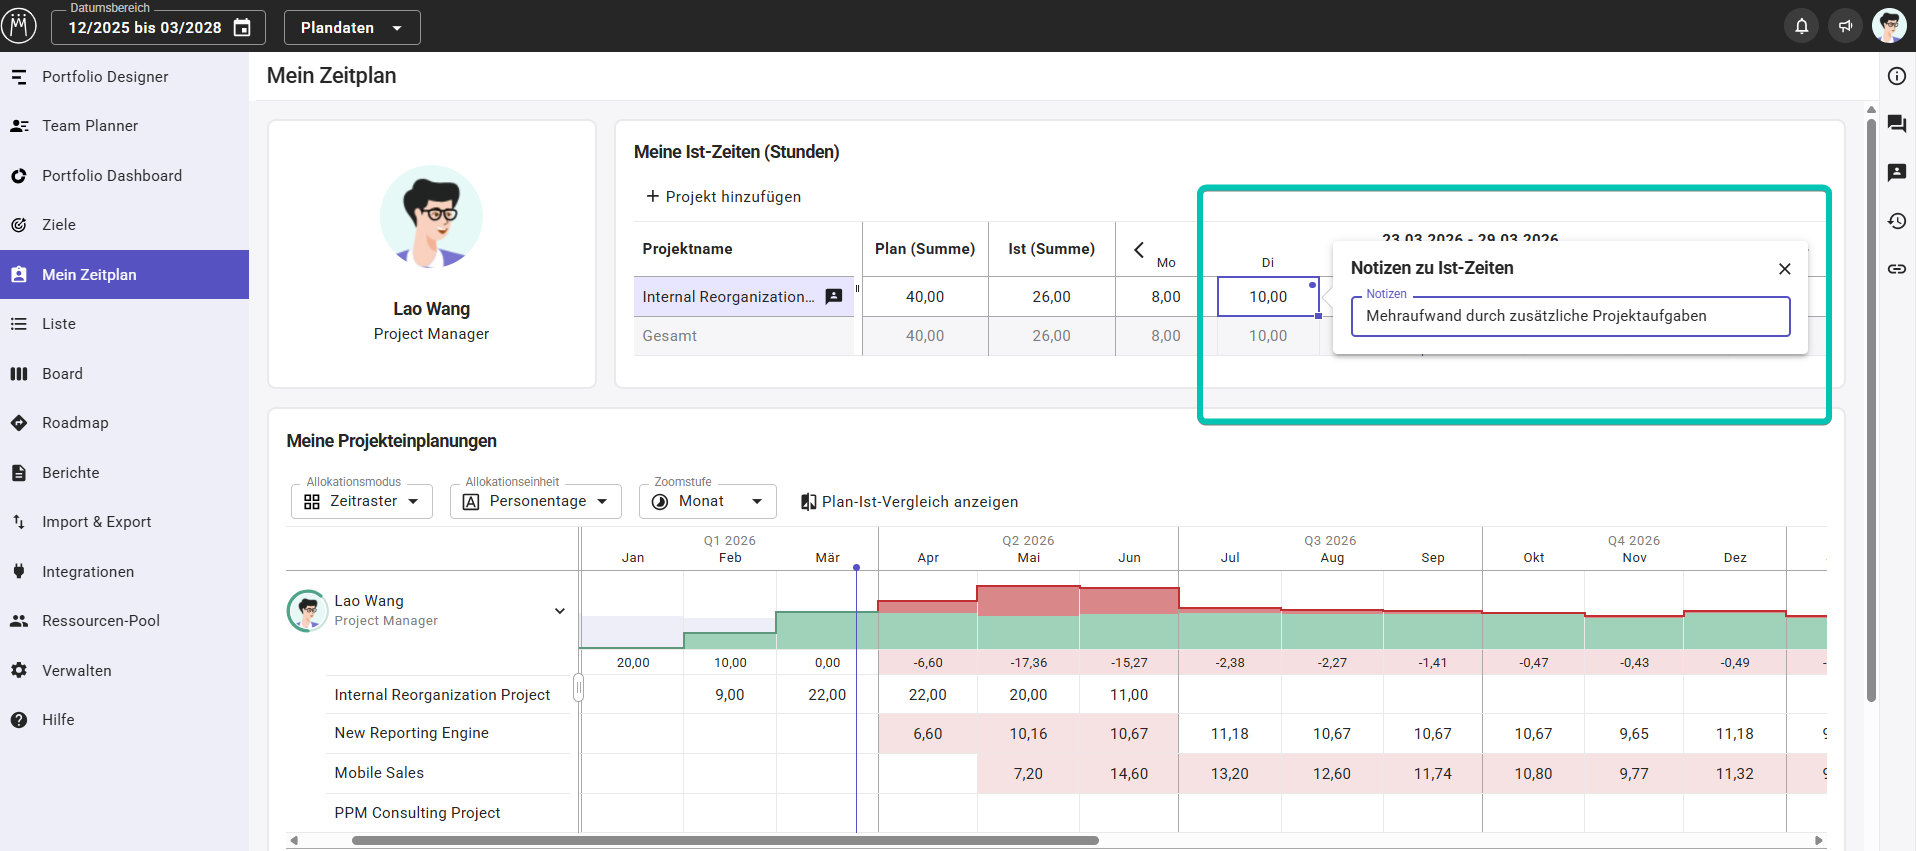
Task: Click the Notizen text field
Action: 1569,316
